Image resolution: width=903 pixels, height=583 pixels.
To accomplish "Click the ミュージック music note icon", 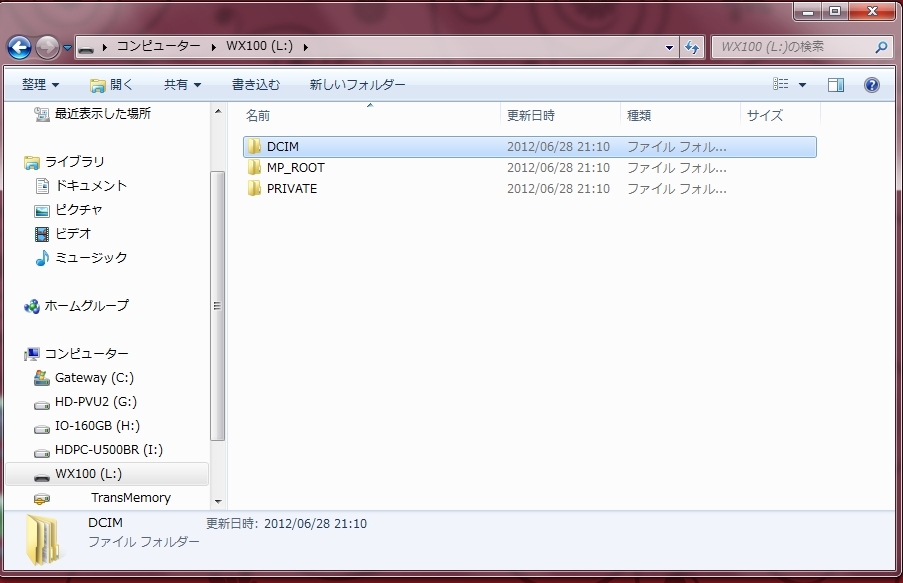I will 42,259.
